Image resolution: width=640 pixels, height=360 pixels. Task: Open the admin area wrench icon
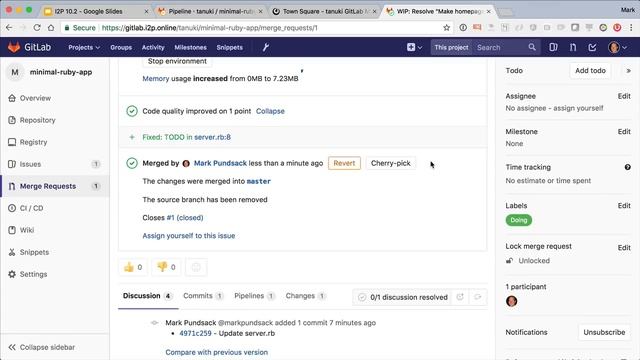(266, 47)
